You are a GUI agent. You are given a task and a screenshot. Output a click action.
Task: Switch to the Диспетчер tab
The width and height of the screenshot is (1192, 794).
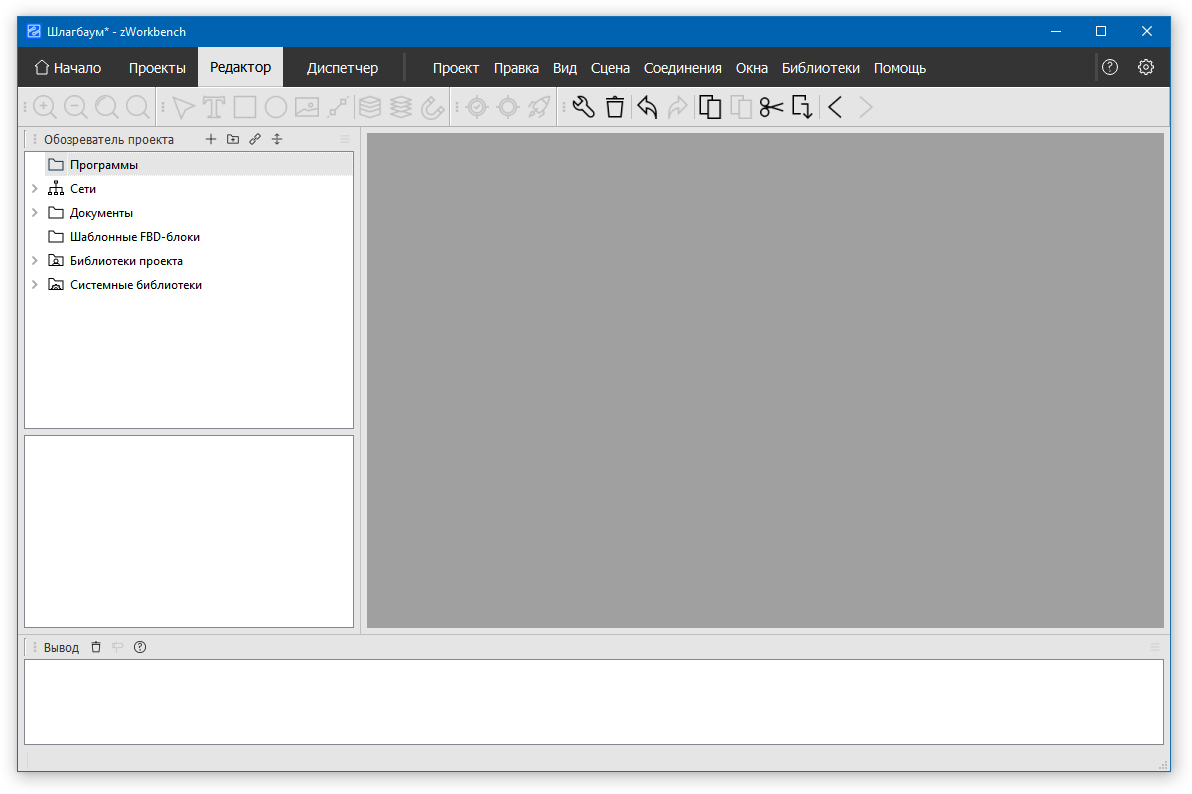(342, 68)
